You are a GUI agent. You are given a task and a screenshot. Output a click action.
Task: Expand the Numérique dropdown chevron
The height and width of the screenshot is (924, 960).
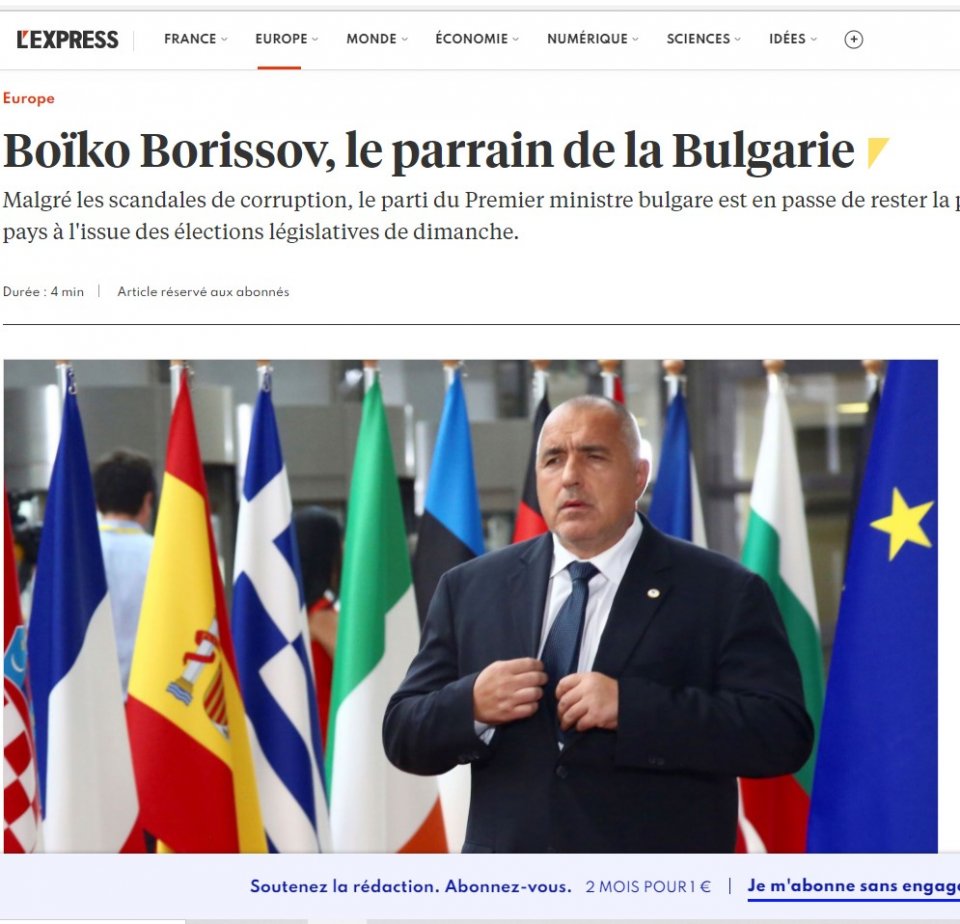coord(636,39)
